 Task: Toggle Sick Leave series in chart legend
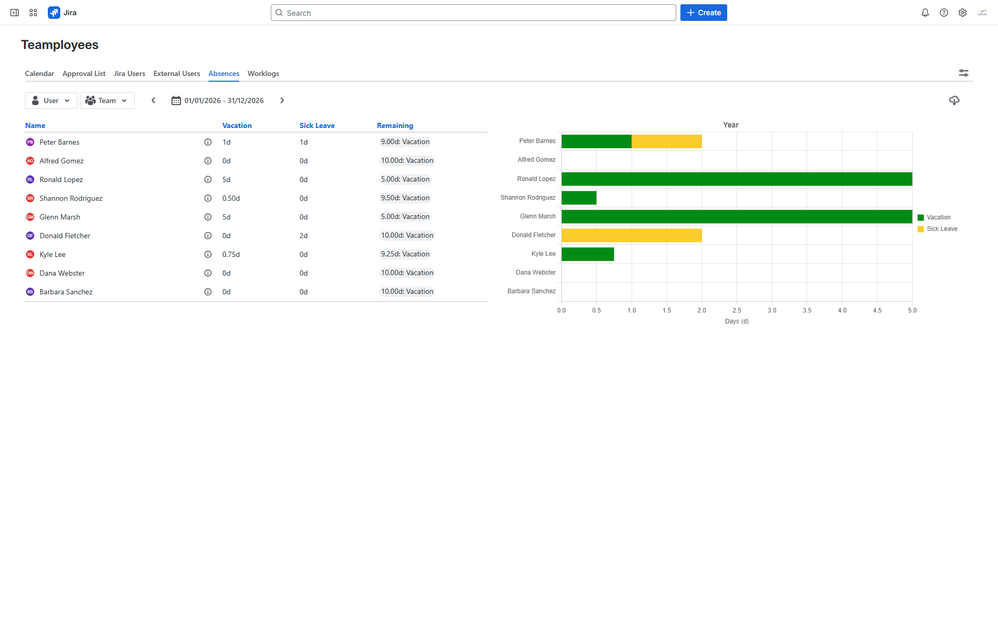point(937,229)
